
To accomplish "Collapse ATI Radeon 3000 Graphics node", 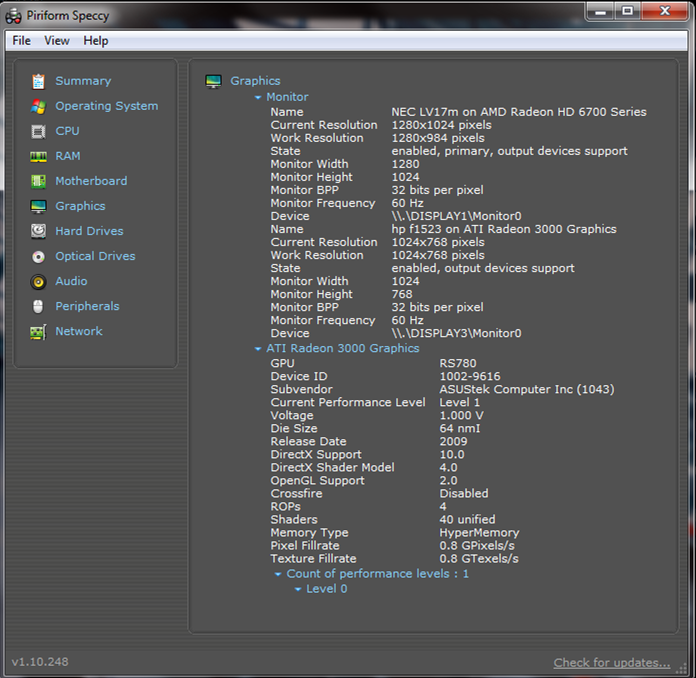I will pyautogui.click(x=258, y=349).
